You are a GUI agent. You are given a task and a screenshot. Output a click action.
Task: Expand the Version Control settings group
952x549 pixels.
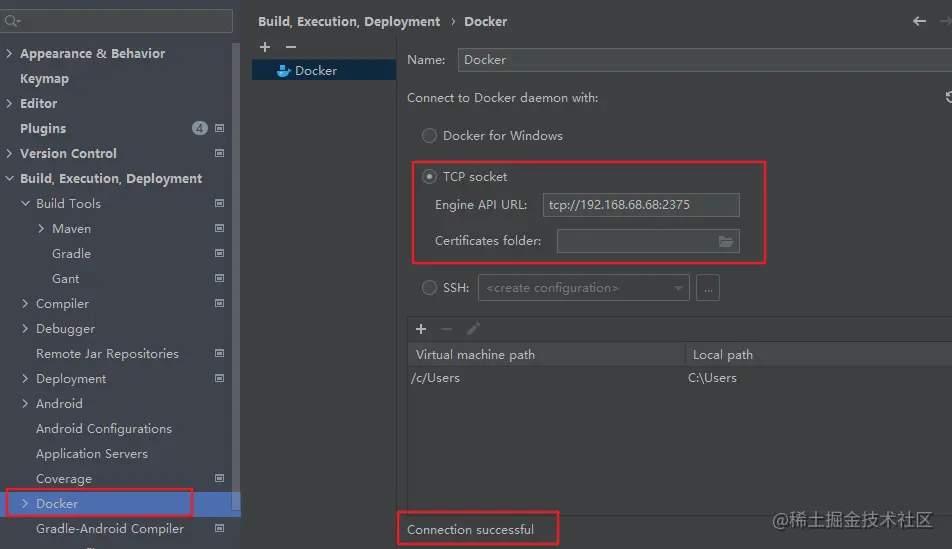[x=9, y=153]
